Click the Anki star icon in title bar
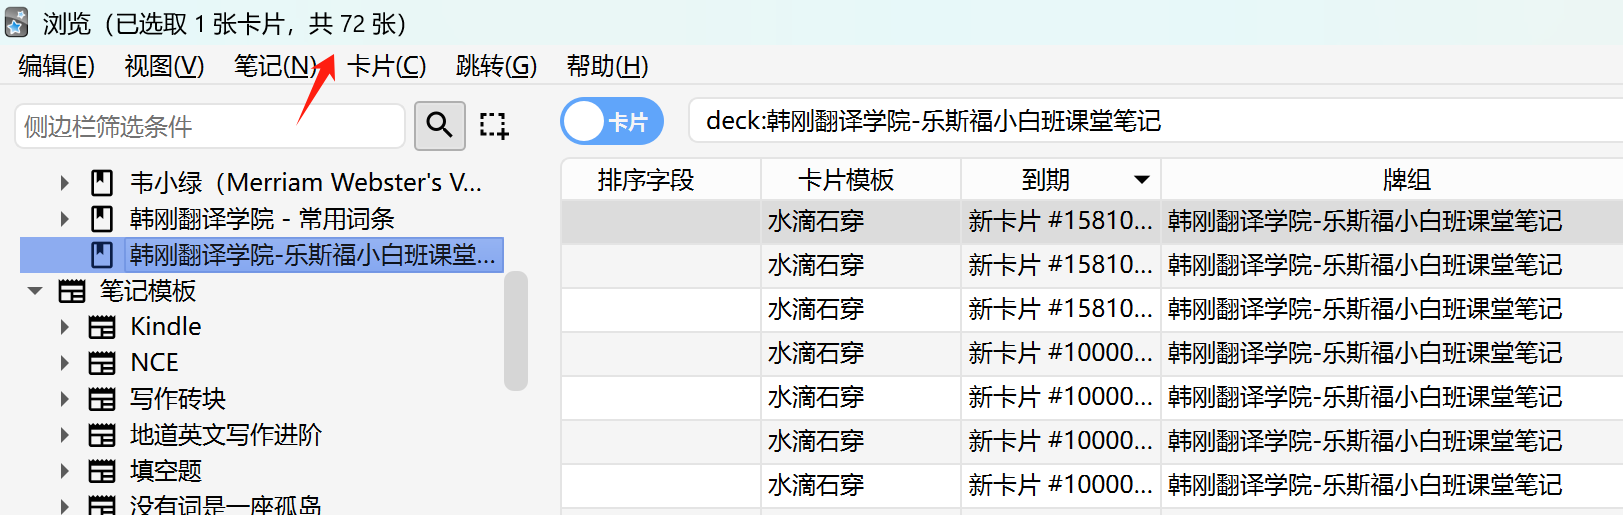The height and width of the screenshot is (515, 1623). (17, 22)
